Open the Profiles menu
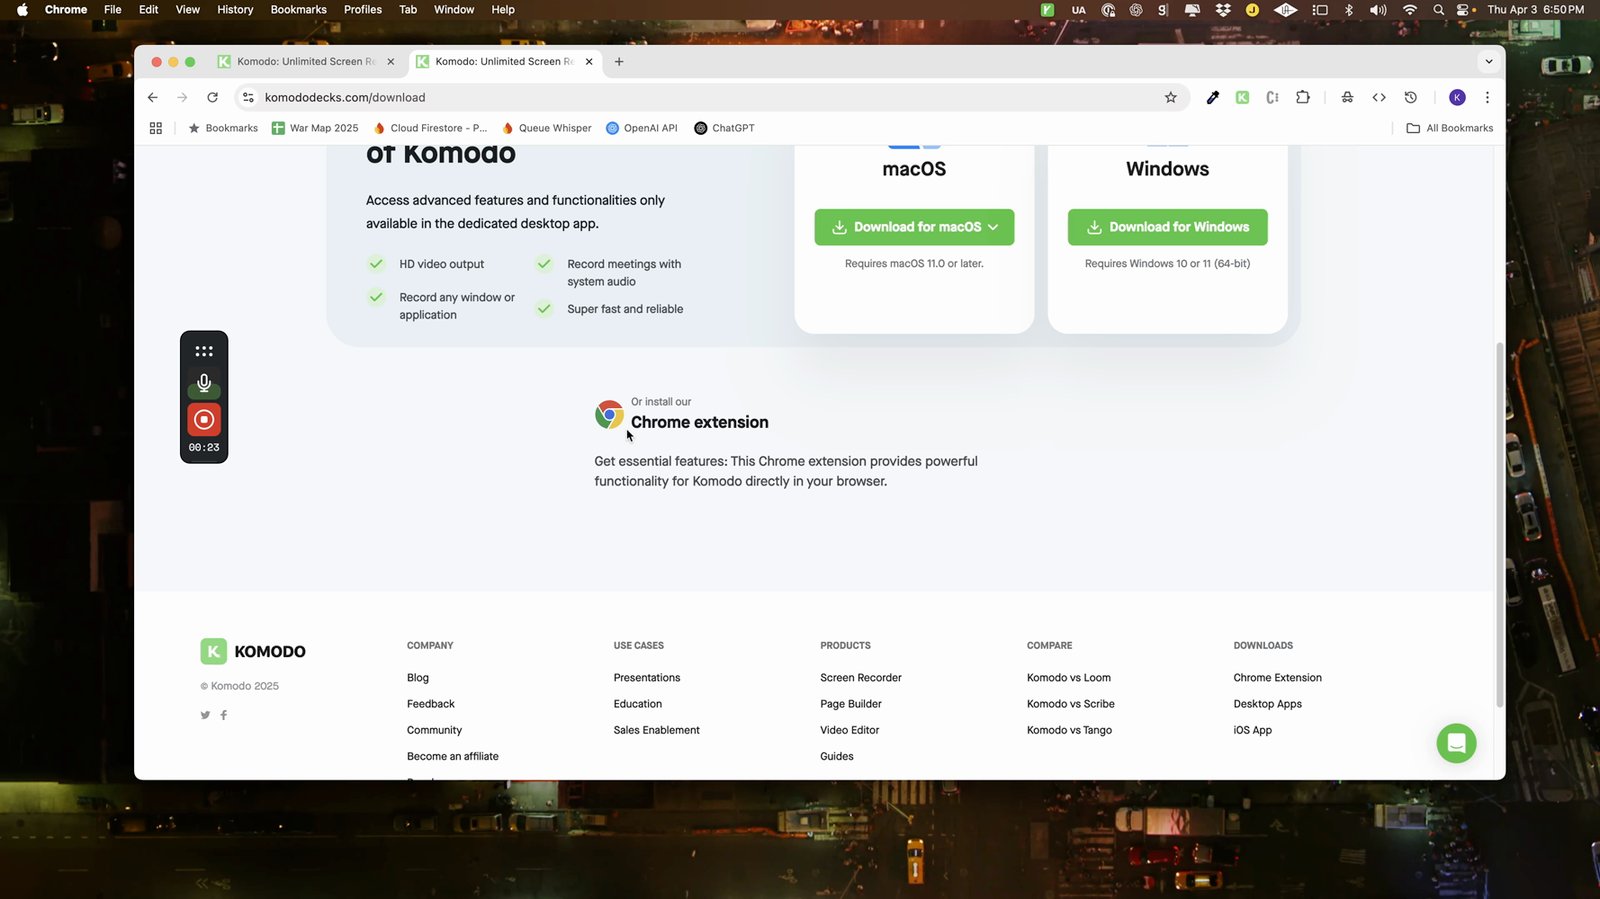This screenshot has width=1600, height=899. (363, 9)
